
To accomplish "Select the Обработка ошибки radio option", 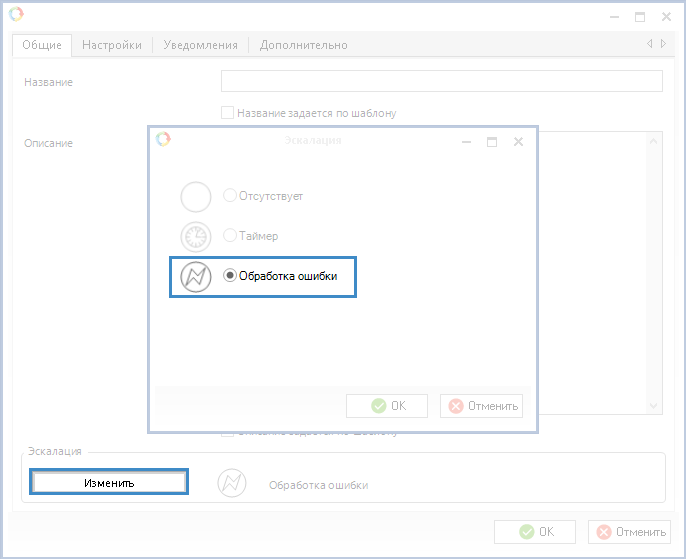I will (230, 276).
